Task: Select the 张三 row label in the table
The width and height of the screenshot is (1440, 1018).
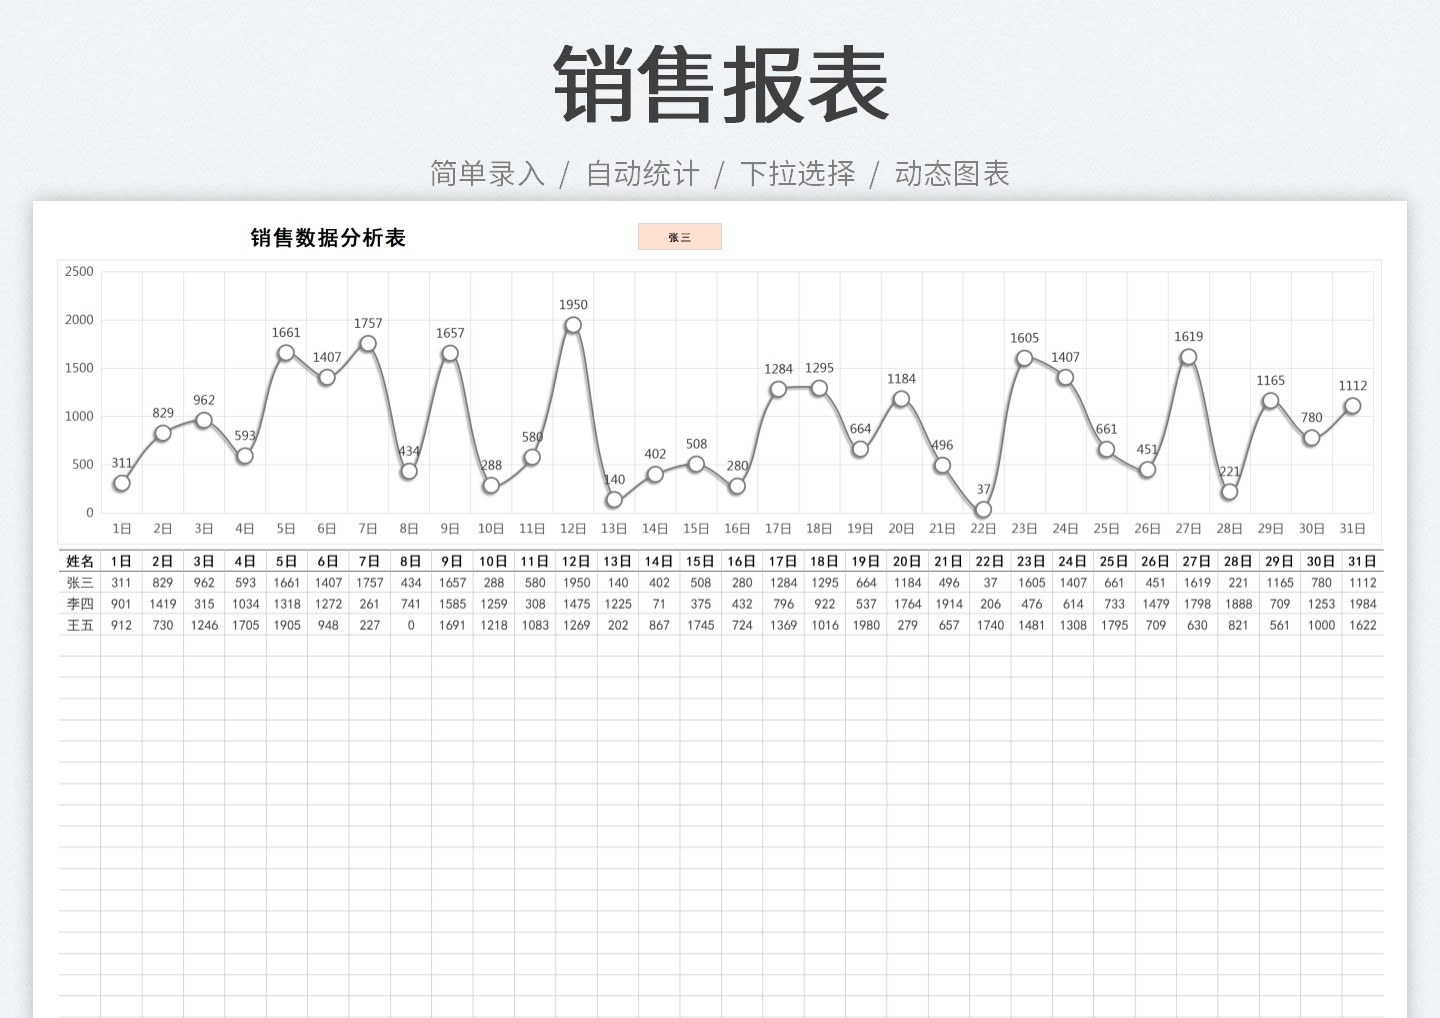Action: coord(79,582)
